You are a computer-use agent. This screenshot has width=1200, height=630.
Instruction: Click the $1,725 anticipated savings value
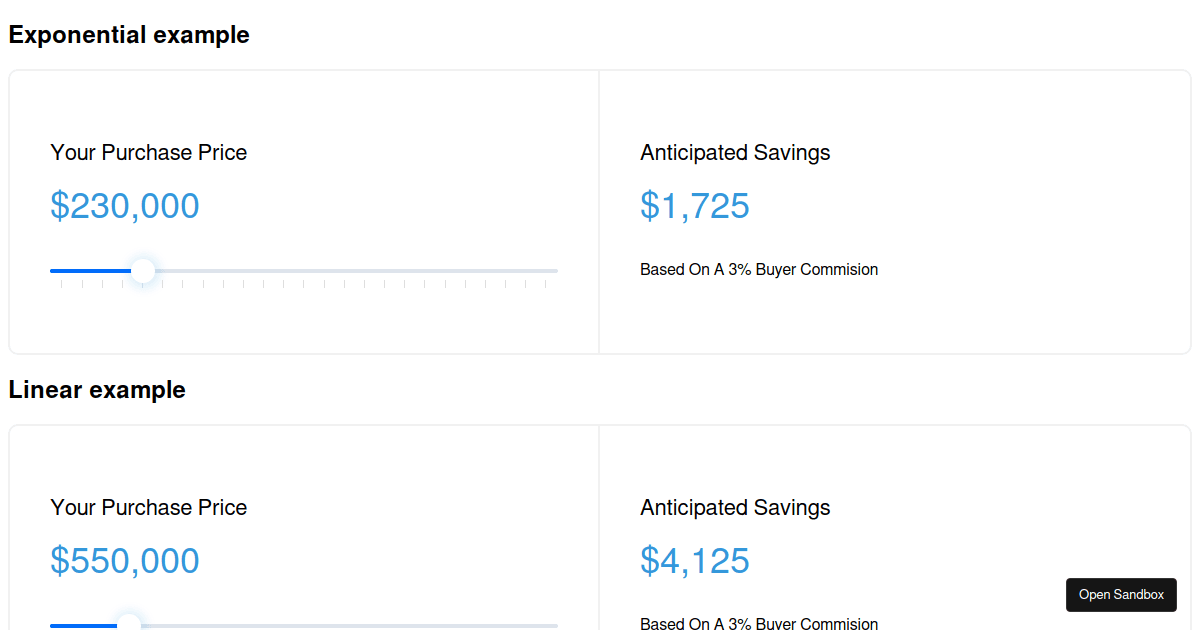(694, 206)
